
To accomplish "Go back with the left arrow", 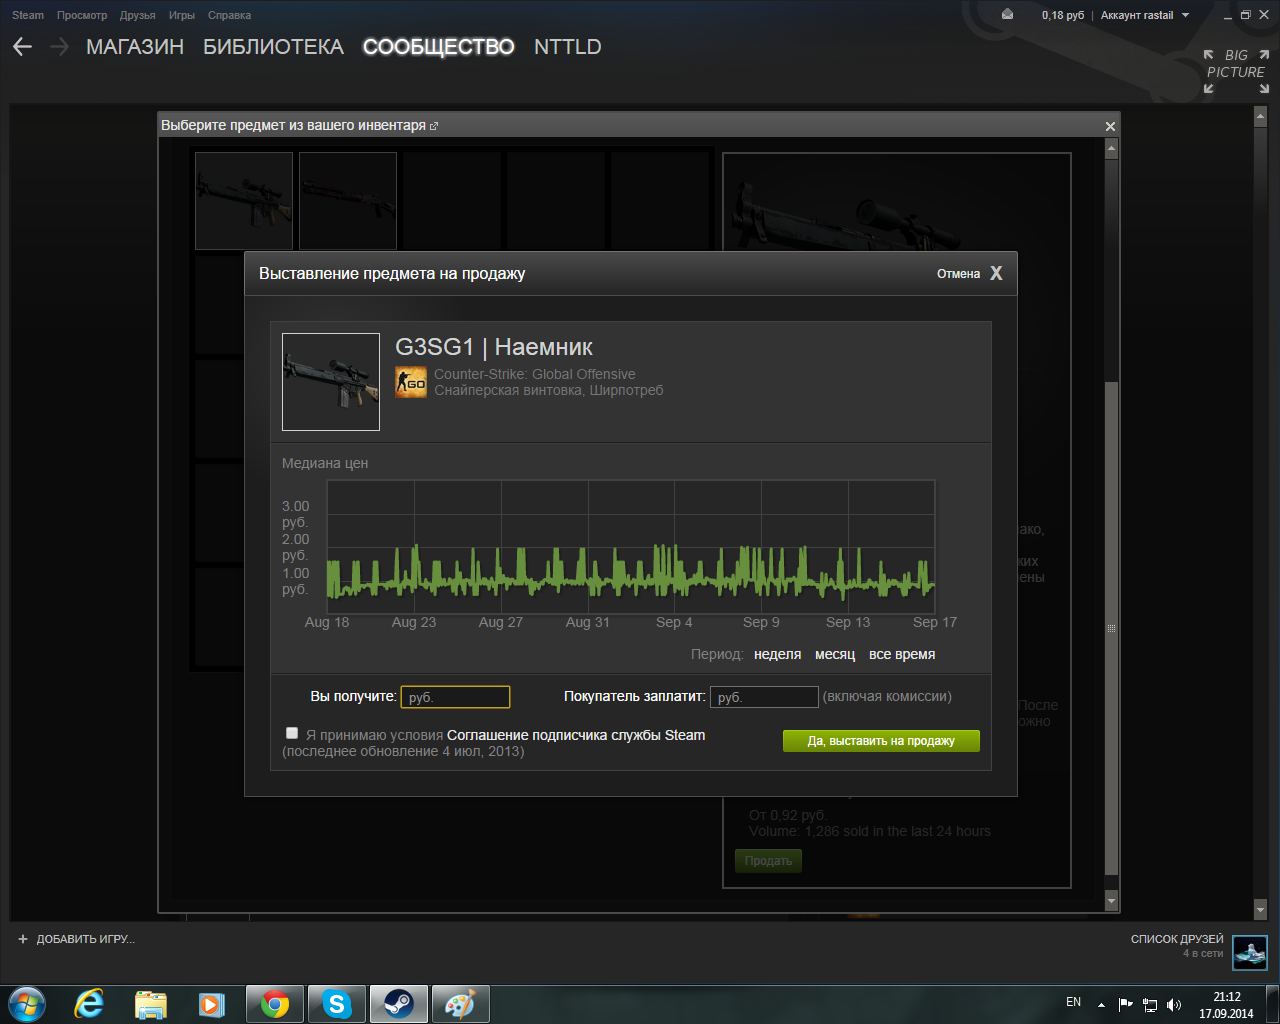I will point(22,47).
